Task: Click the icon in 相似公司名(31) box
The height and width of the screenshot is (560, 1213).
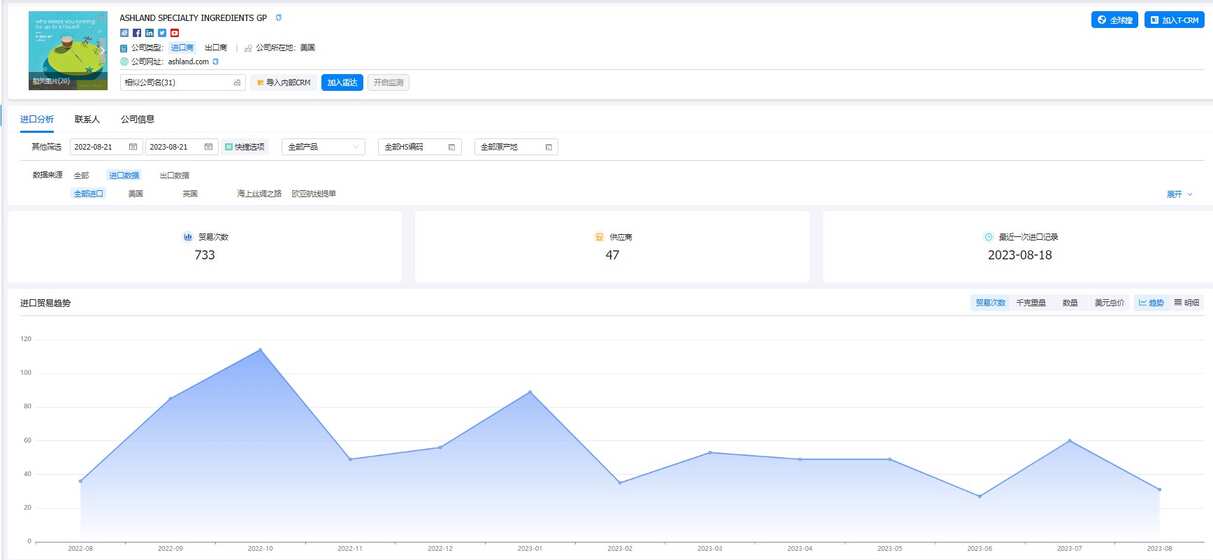Action: [x=237, y=83]
